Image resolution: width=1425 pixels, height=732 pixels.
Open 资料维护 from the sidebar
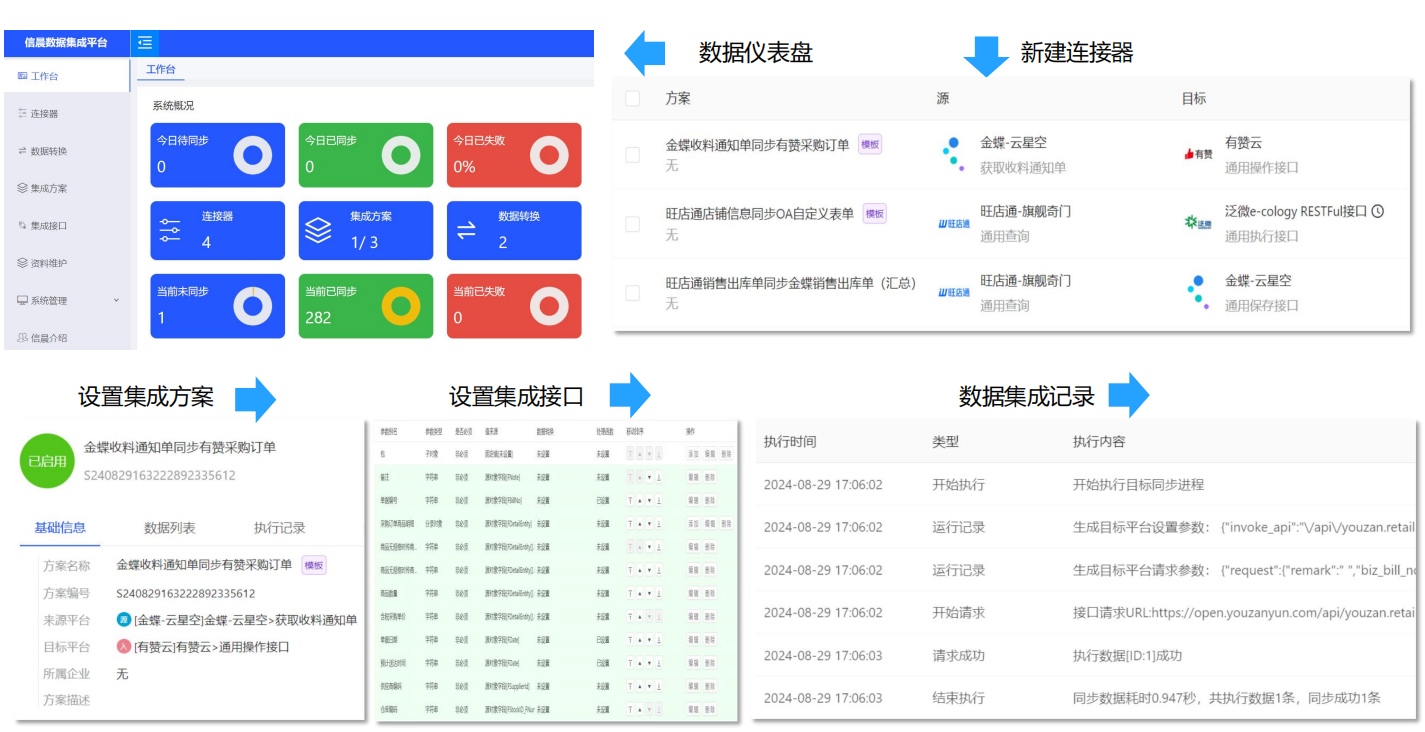pos(22,262)
